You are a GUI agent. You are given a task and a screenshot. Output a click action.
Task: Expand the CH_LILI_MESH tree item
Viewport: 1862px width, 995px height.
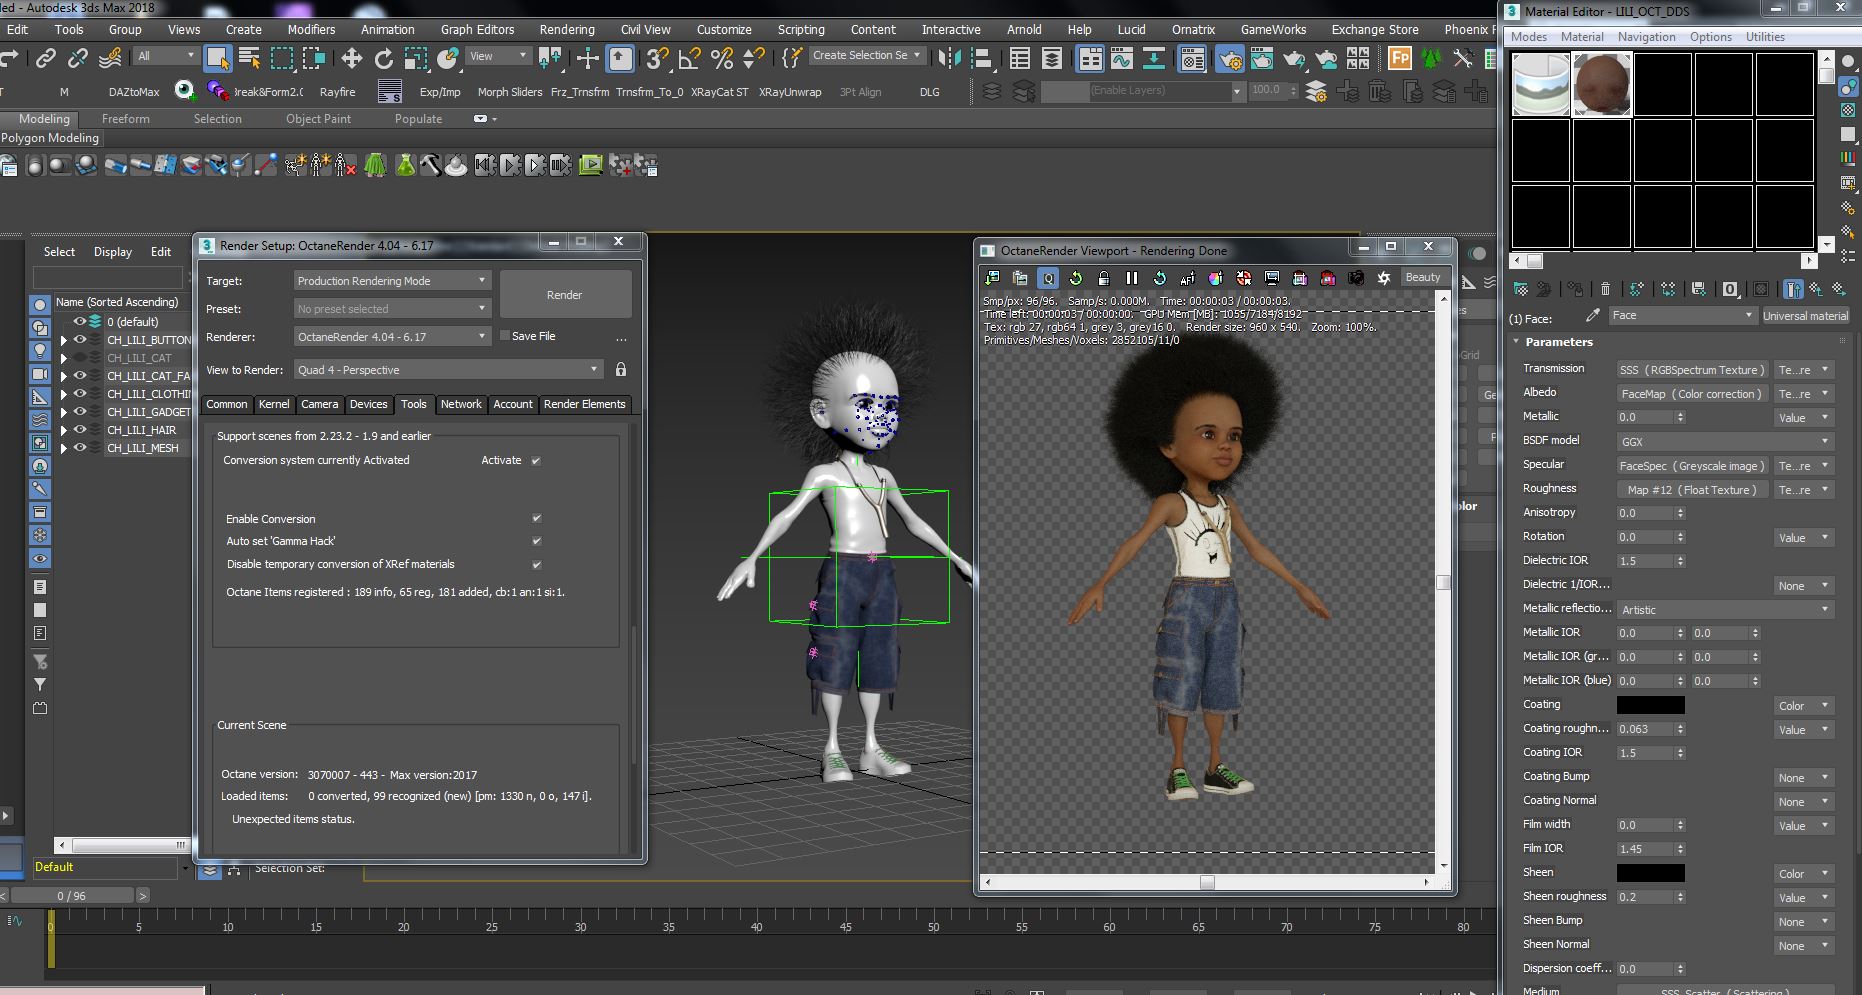(x=64, y=449)
